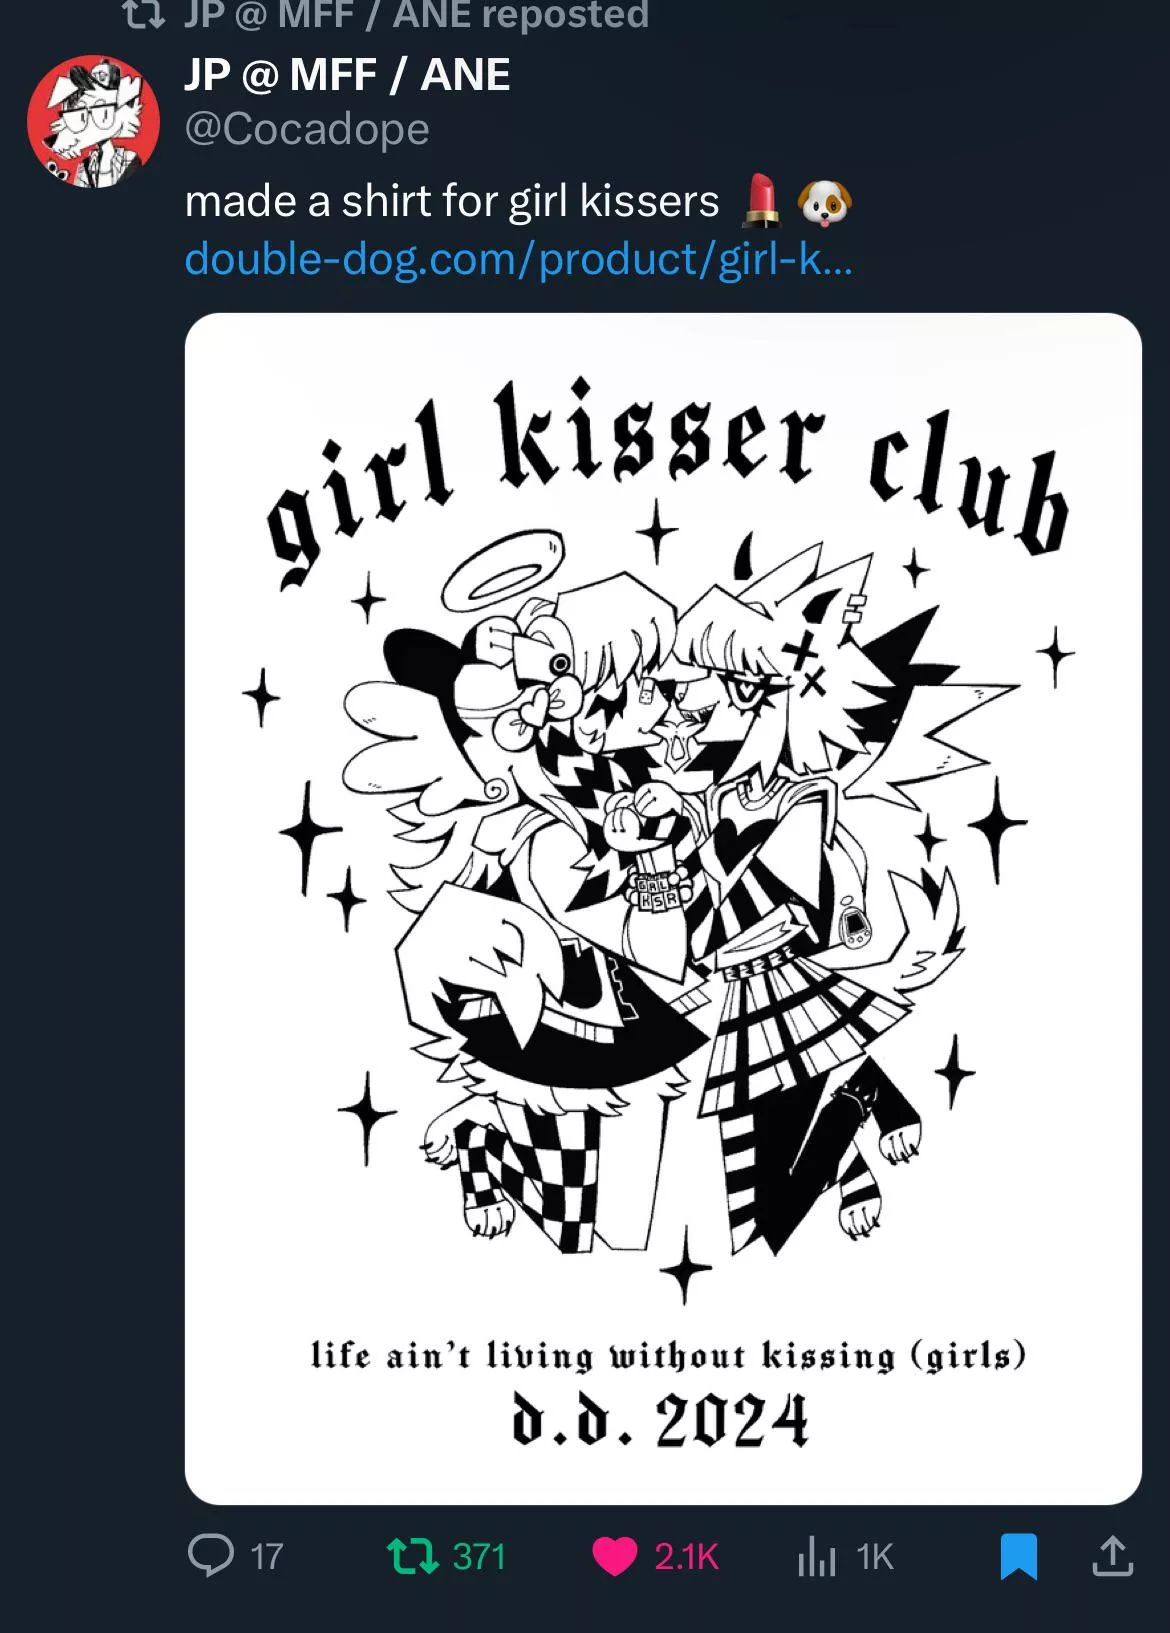Open replies with the speech bubble icon
Viewport: 1170px width, 1633px height.
tap(211, 1556)
